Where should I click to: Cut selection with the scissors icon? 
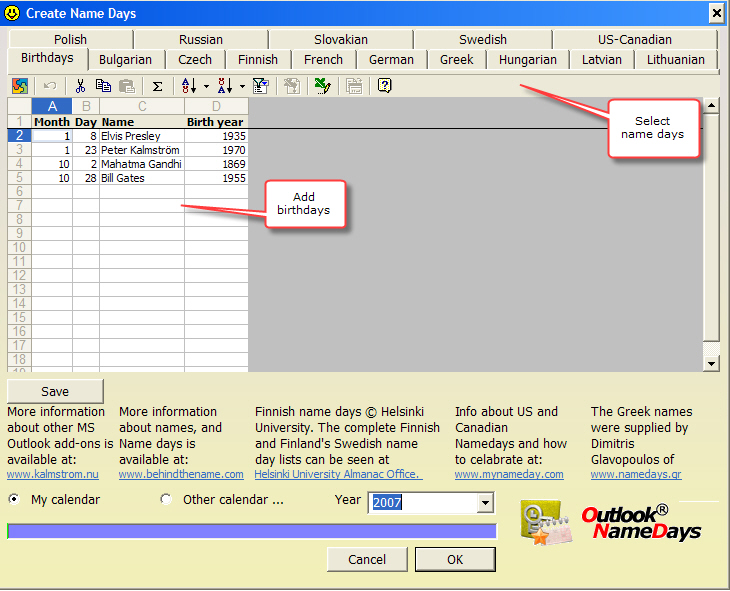click(x=80, y=86)
